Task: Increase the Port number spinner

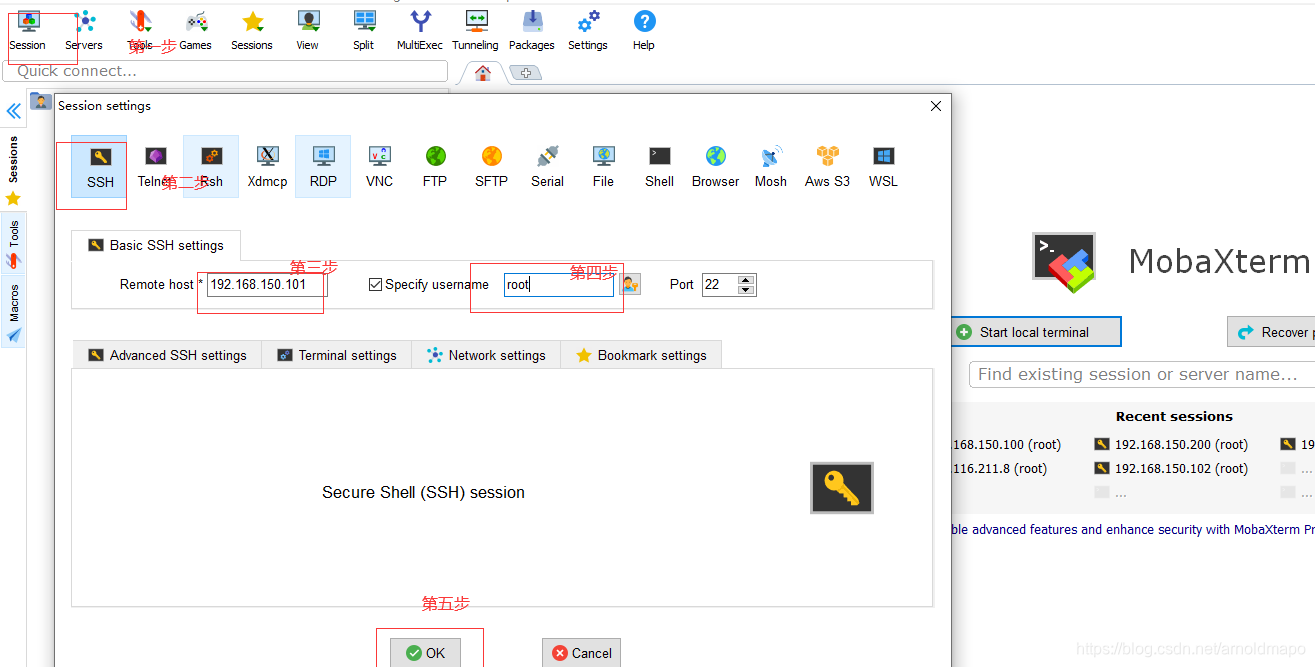Action: 746,279
